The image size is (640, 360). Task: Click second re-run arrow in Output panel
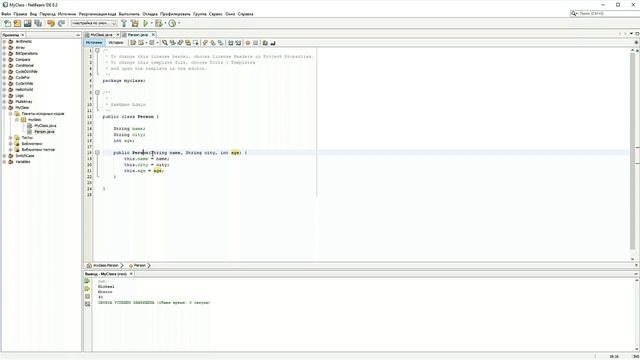coord(87,289)
